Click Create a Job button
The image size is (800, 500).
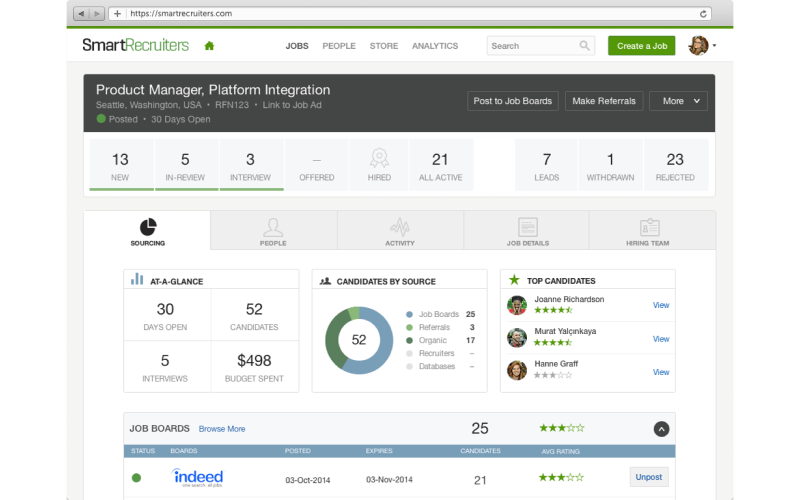642,46
